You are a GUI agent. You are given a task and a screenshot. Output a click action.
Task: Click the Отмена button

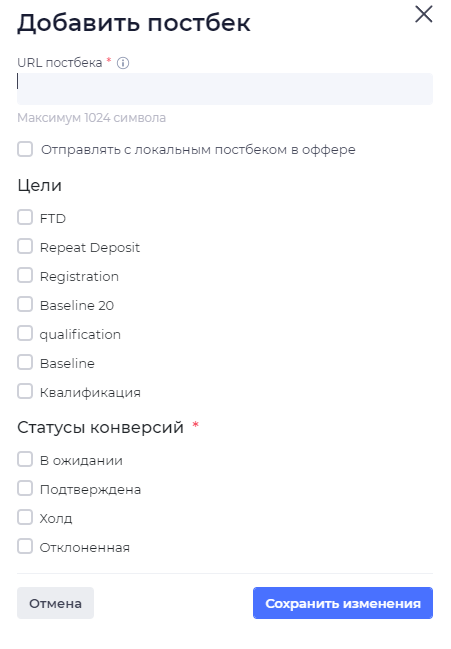coord(55,603)
